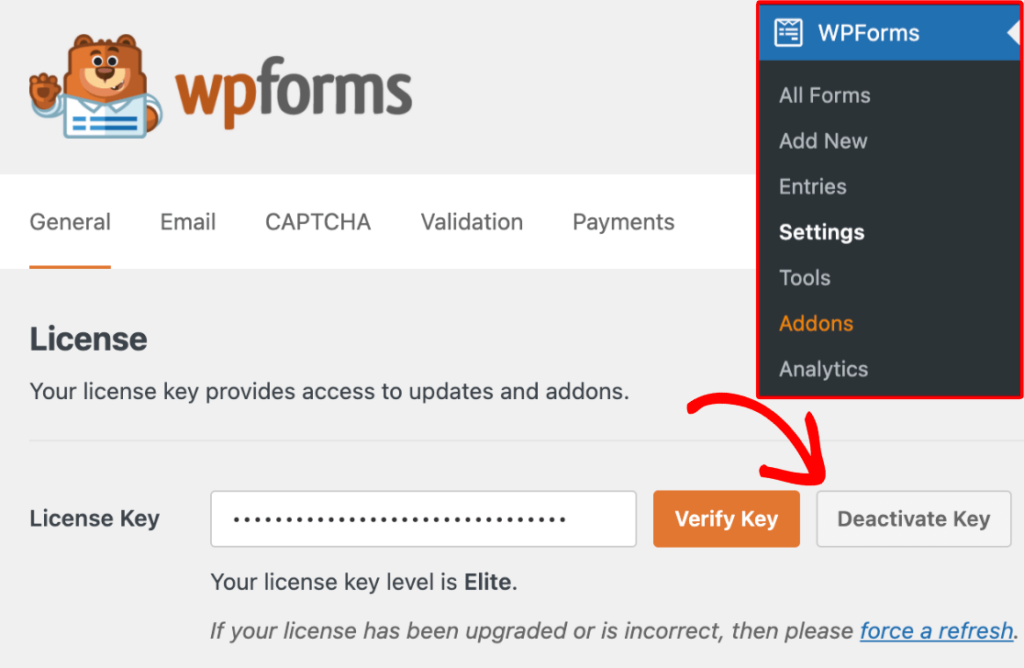Open All Forms from the sidebar

click(824, 95)
